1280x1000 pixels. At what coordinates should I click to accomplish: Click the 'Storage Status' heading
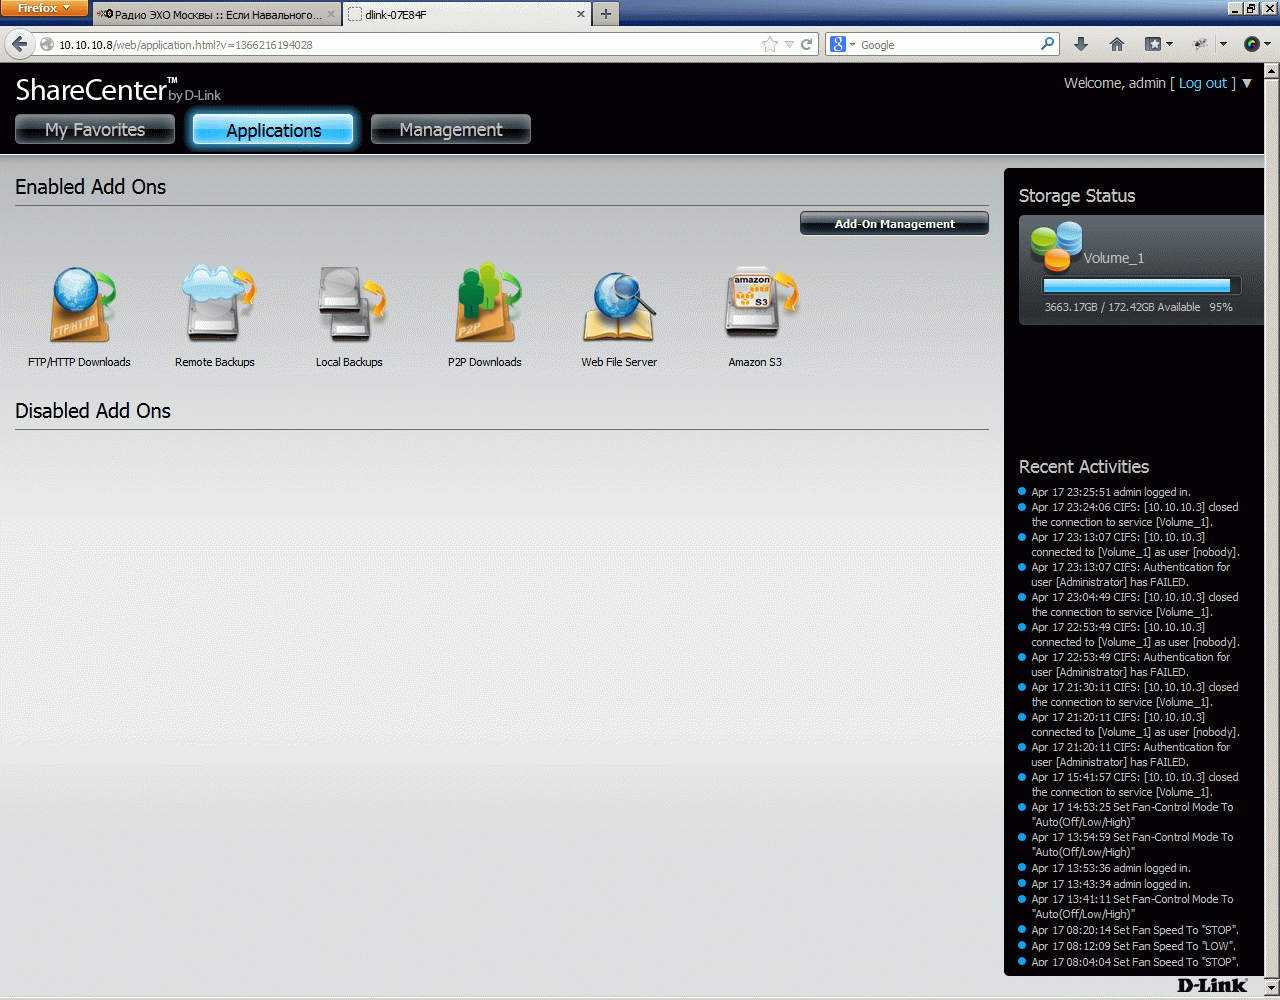[x=1077, y=196]
